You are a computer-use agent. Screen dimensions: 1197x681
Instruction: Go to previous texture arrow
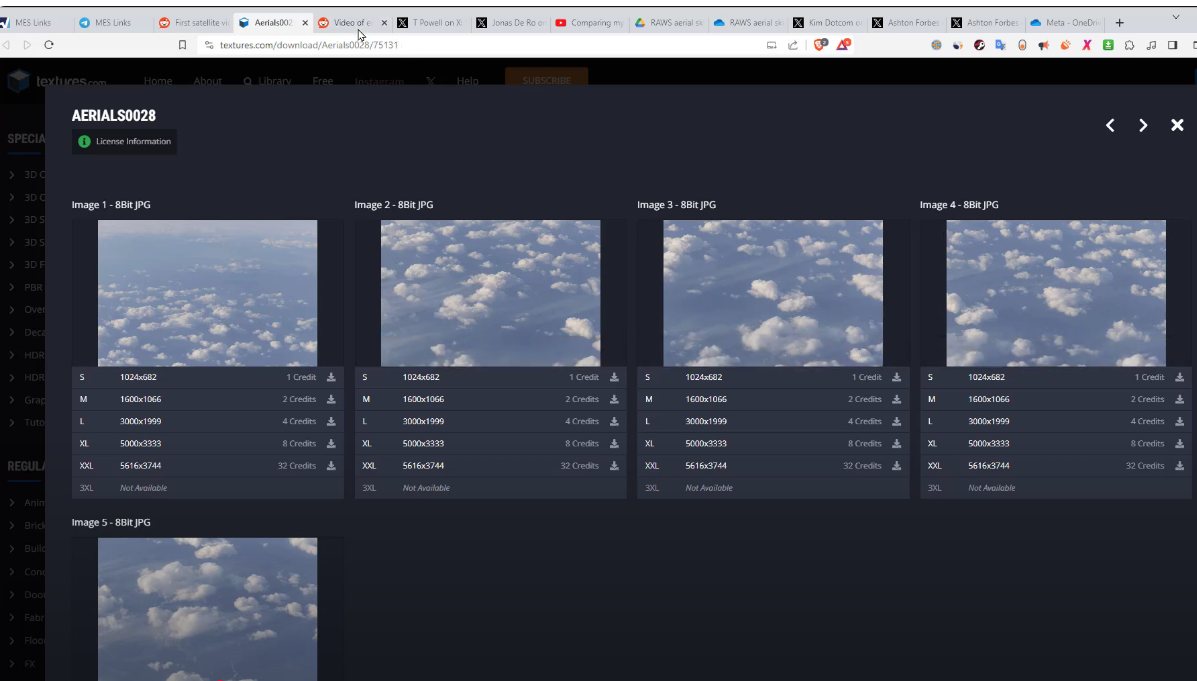tap(1110, 125)
